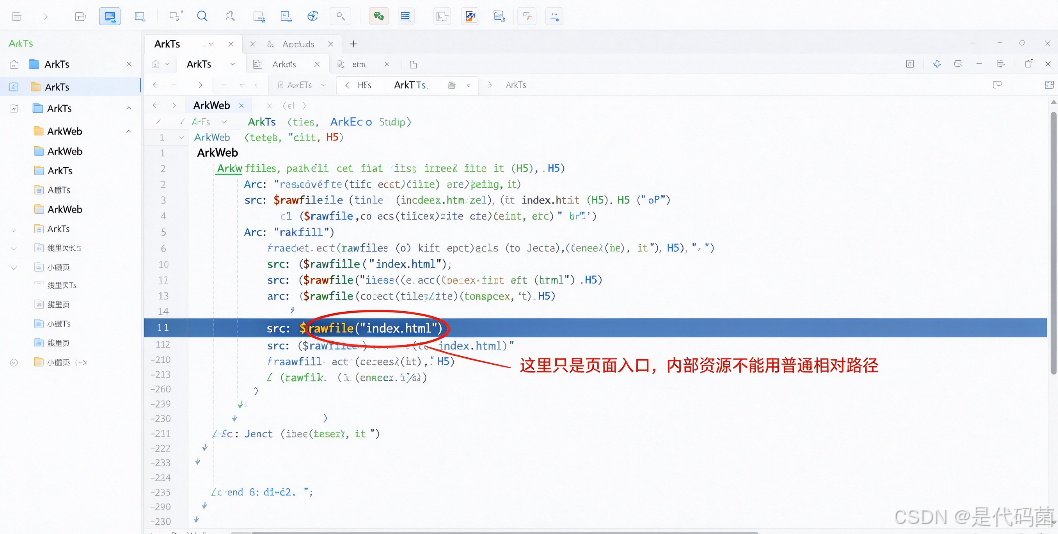Click back arrow in the navigation row
The height and width of the screenshot is (534, 1058).
click(x=156, y=85)
